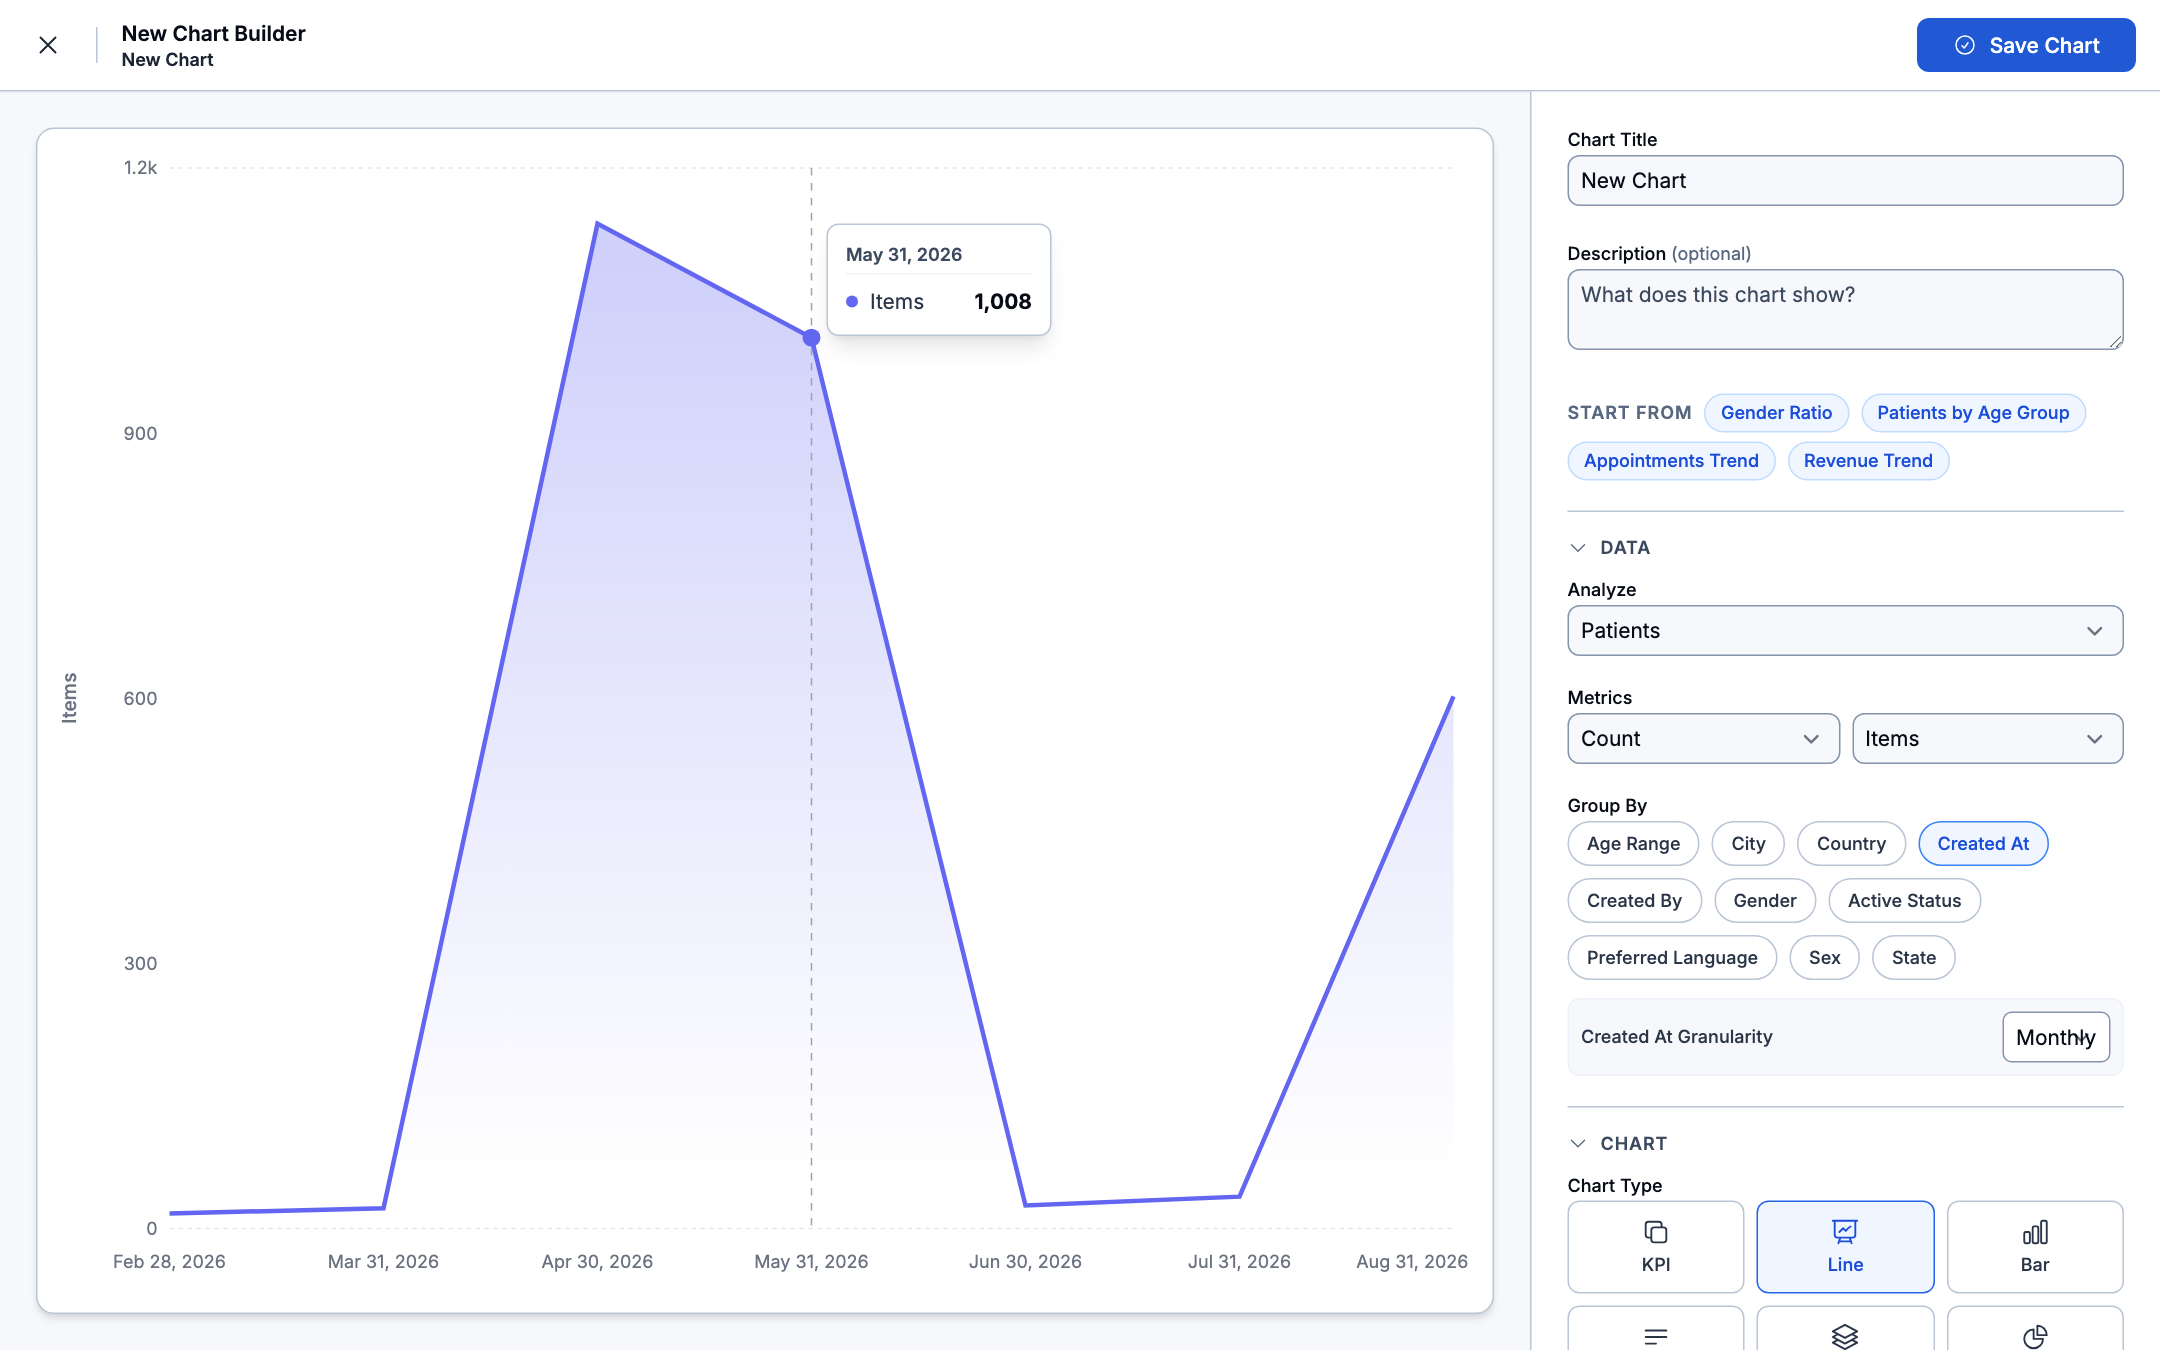The width and height of the screenshot is (2160, 1350).
Task: Group by Active Status
Action: (1904, 901)
